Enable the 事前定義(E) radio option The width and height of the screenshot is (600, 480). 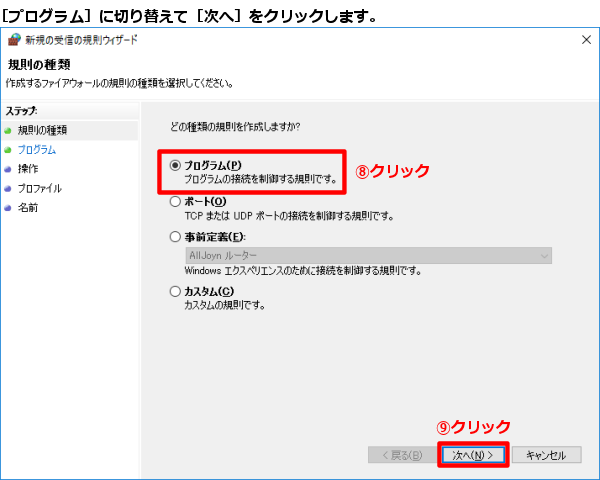[x=176, y=237]
